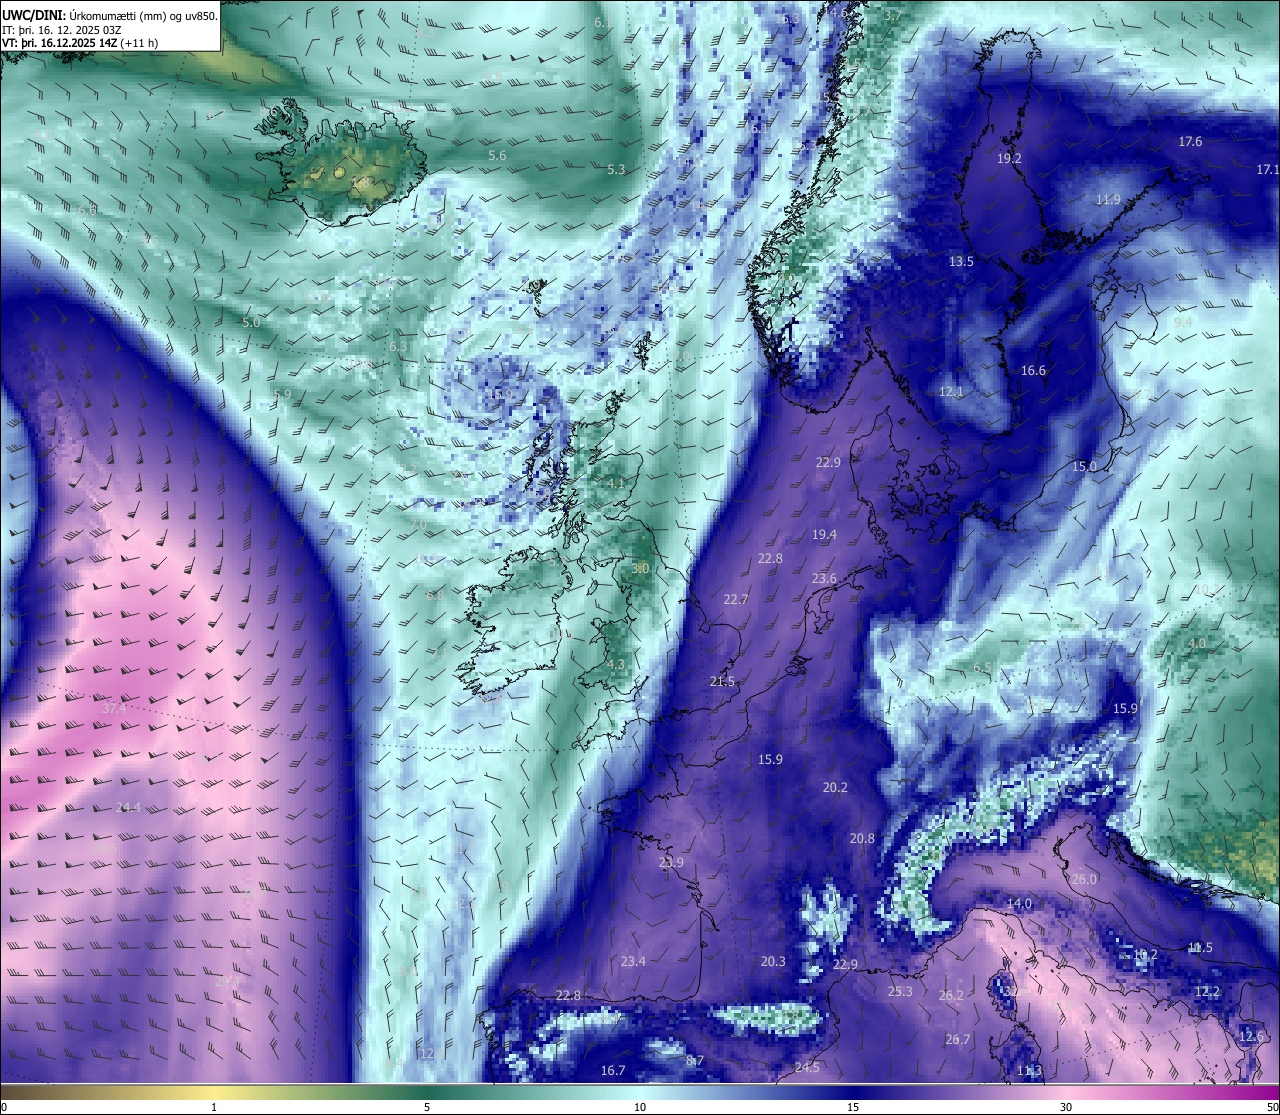Click the map value '6.8'
The image size is (1280, 1115).
[x=435, y=595]
